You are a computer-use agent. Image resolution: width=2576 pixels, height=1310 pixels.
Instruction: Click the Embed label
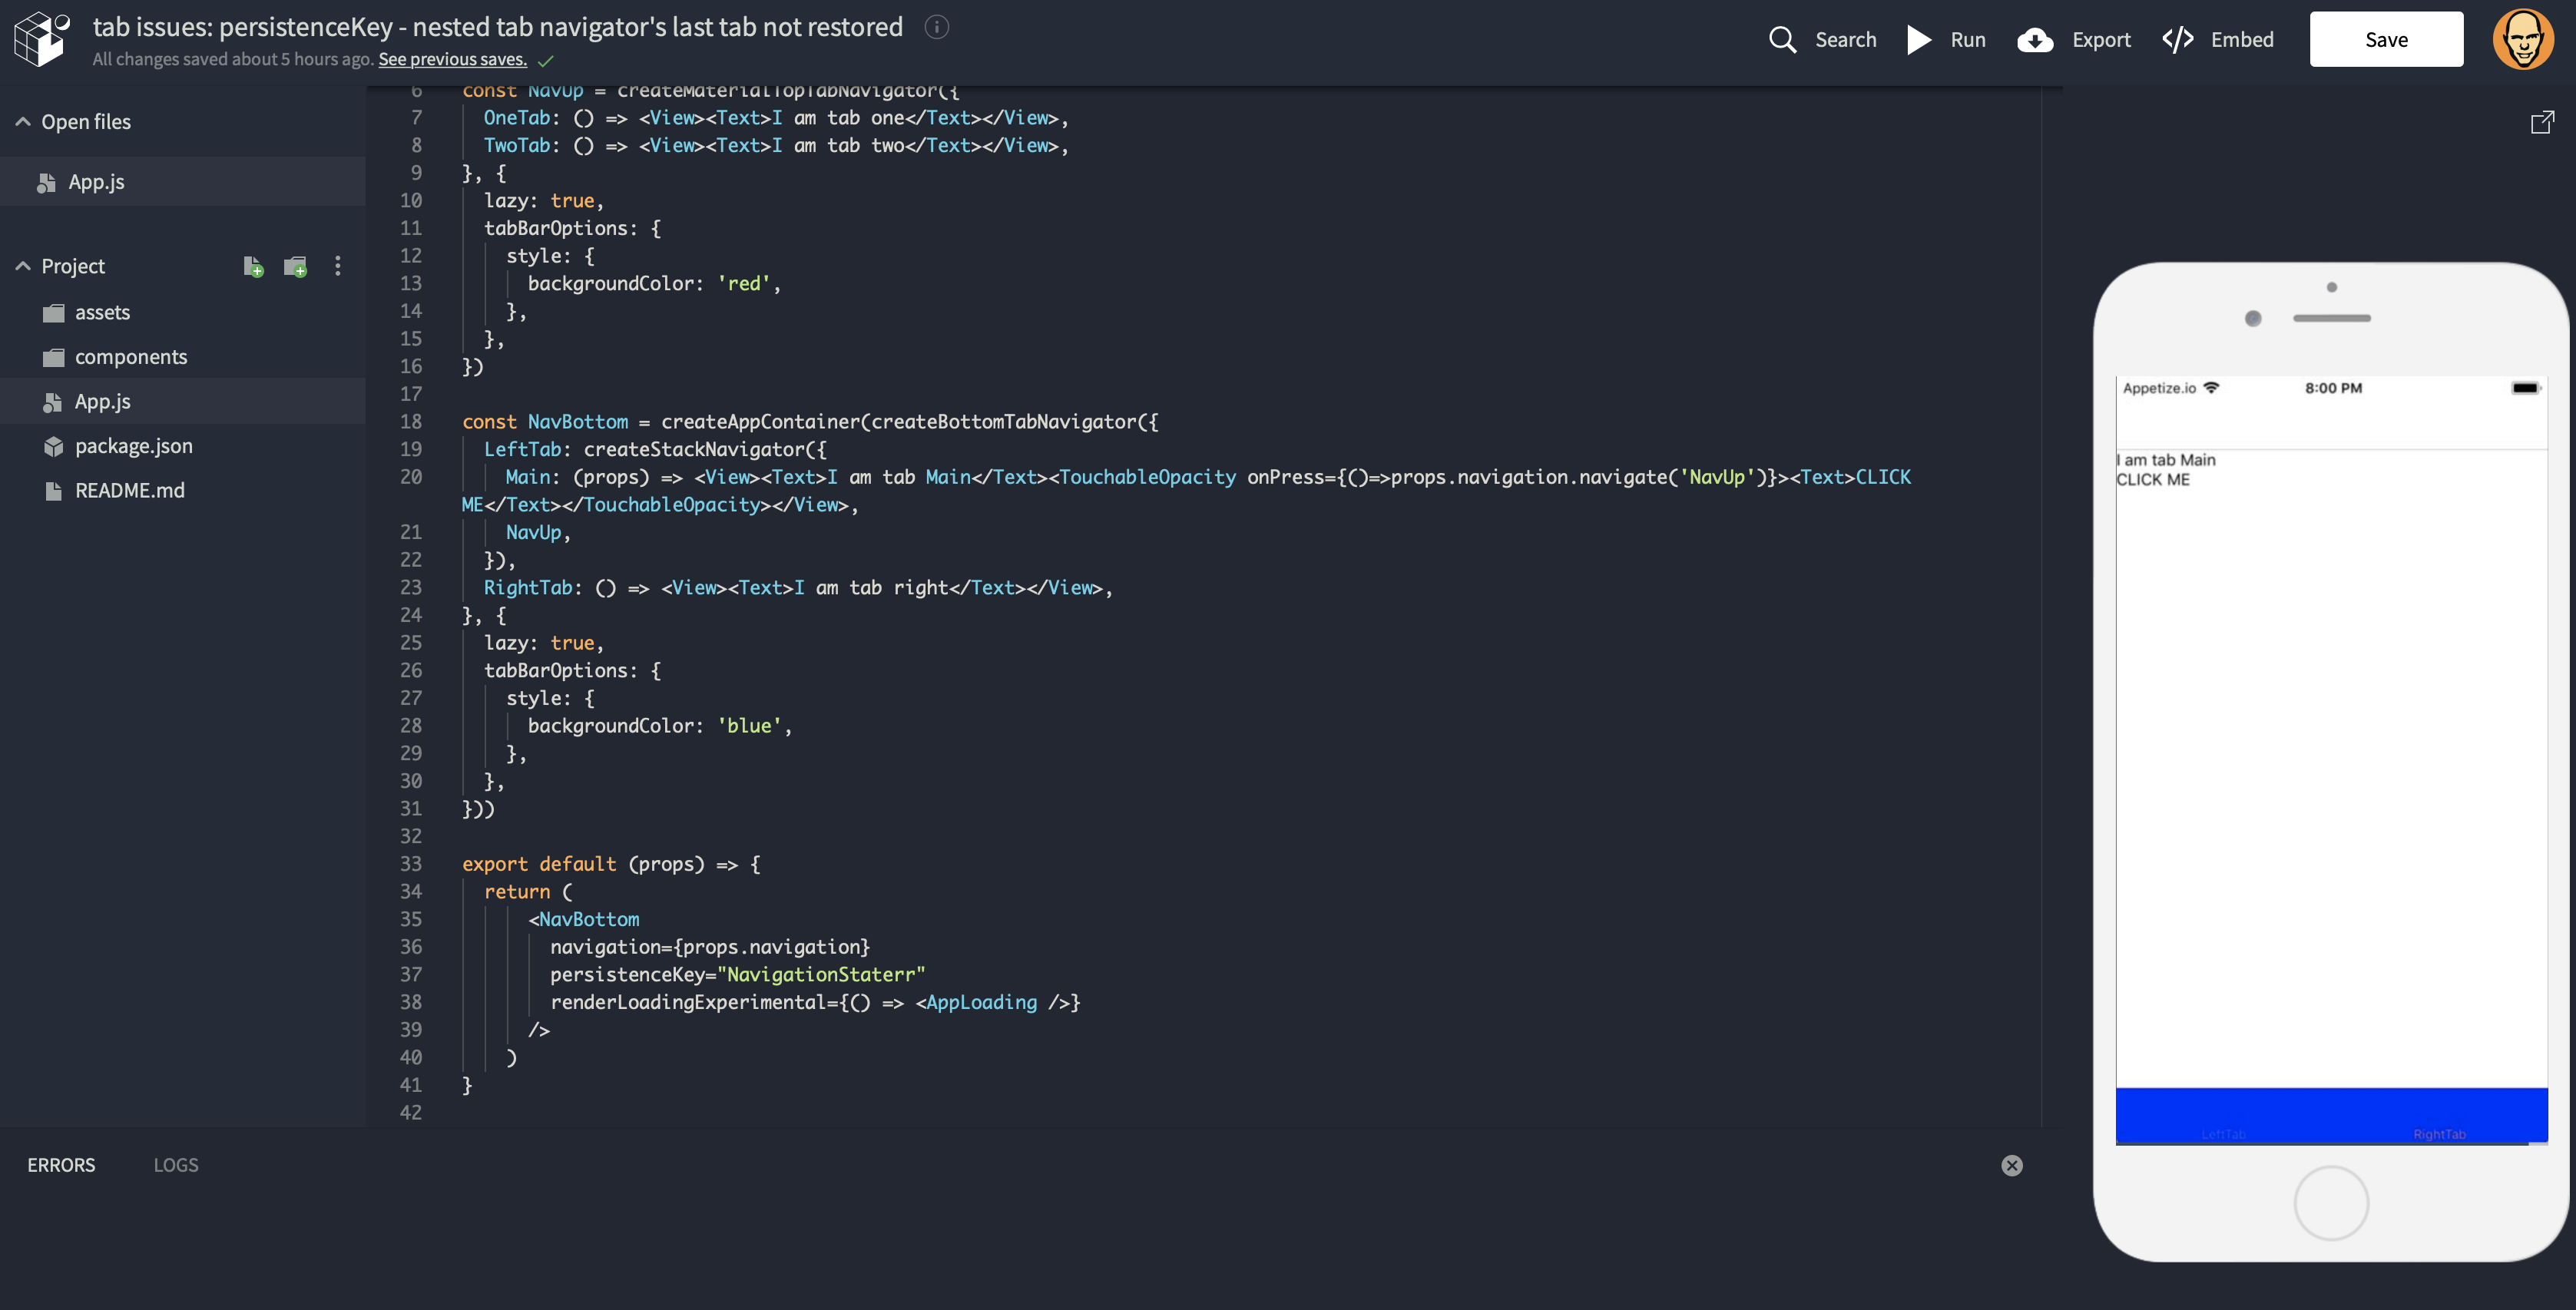(x=2242, y=39)
